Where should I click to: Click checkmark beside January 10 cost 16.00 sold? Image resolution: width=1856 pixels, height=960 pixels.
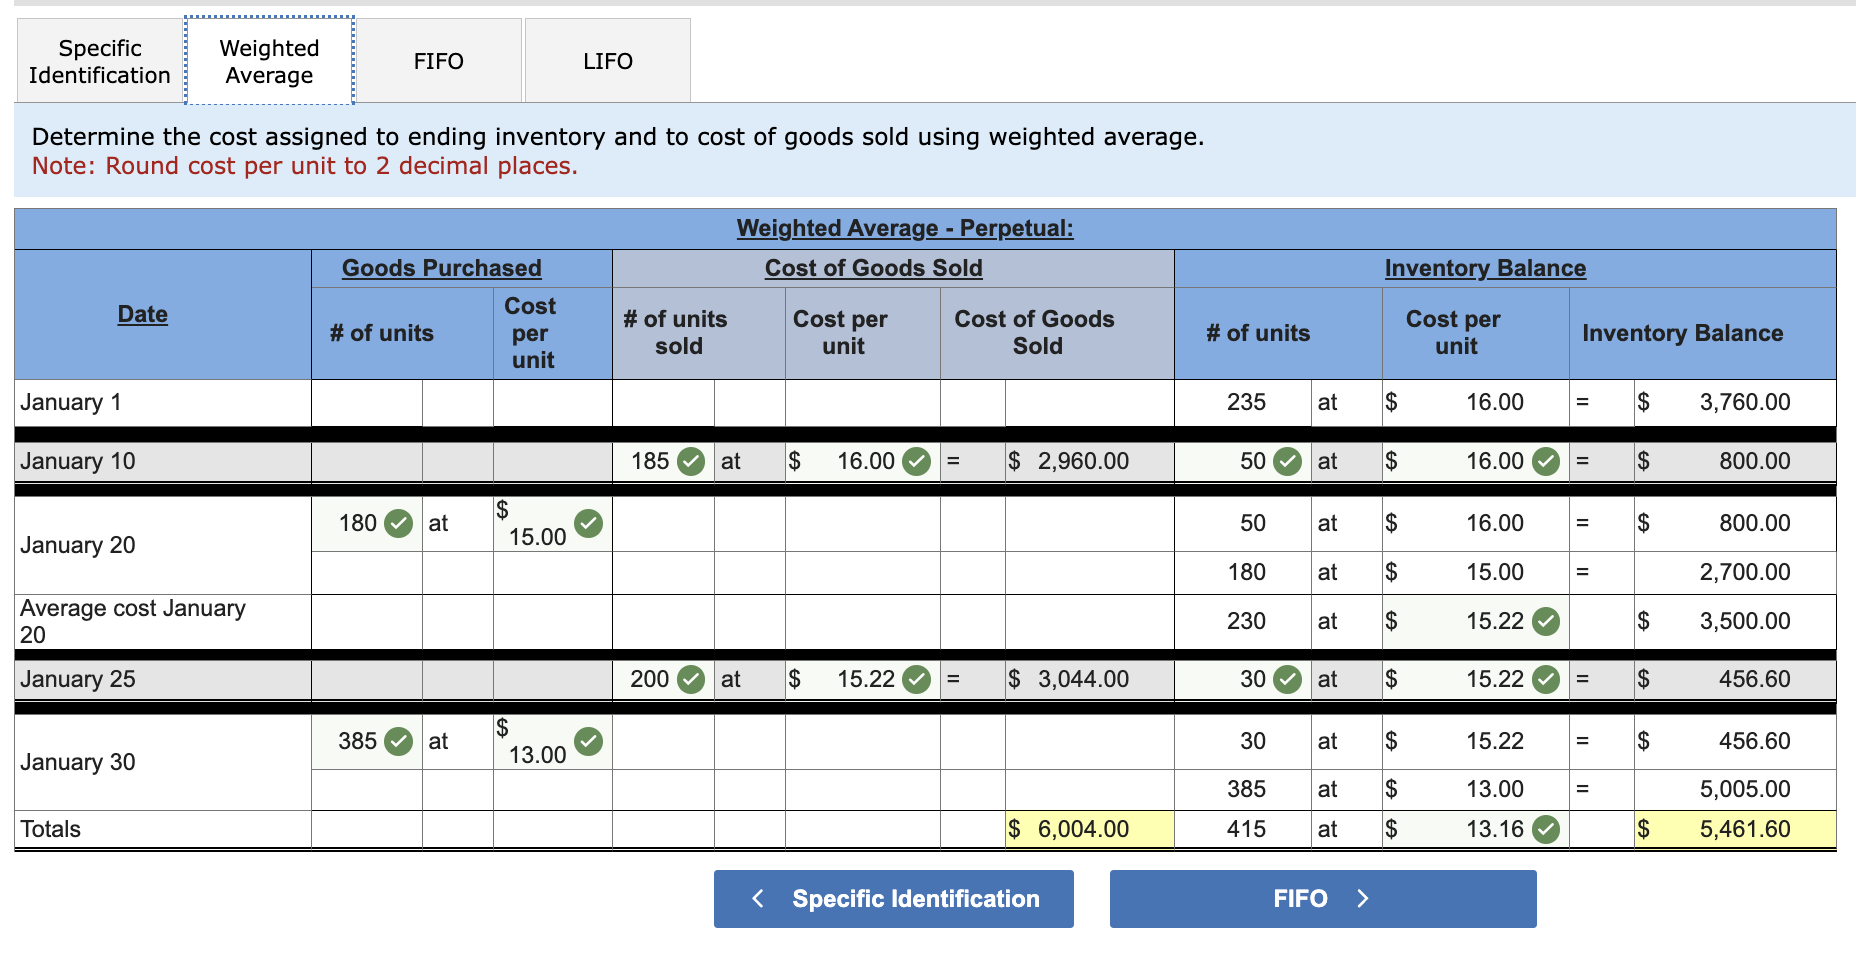point(916,461)
